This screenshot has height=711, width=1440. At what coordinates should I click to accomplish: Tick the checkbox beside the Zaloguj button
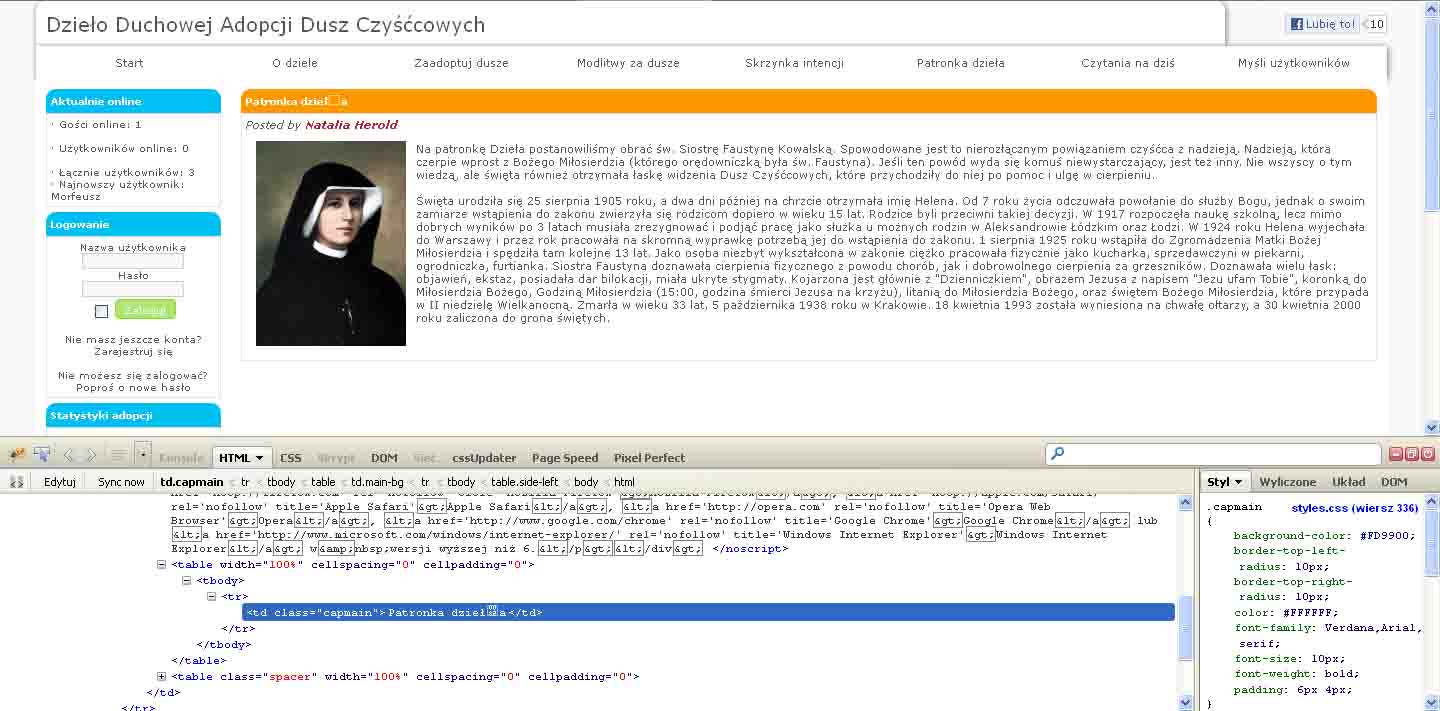tap(101, 312)
